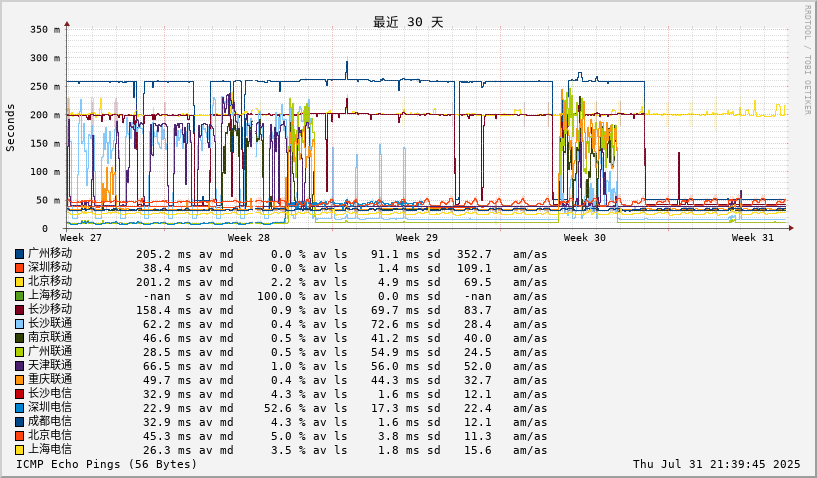The height and width of the screenshot is (478, 817).
Task: Click the 北京移动 legend color swatch
Action: (x=19, y=282)
